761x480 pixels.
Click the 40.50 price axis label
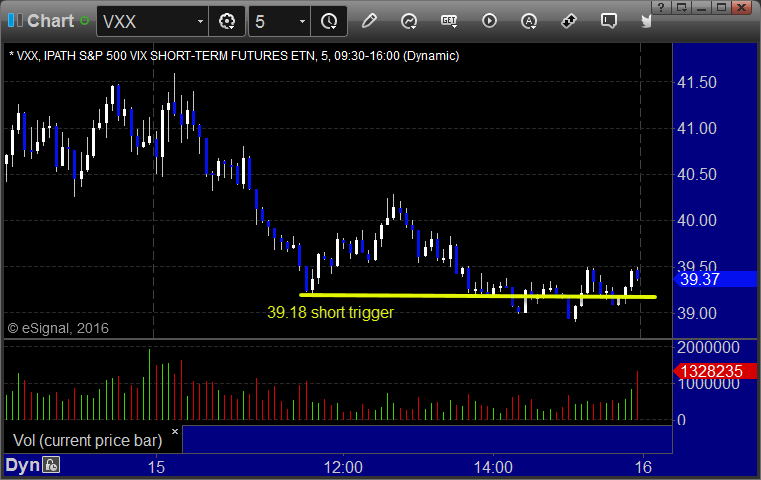pyautogui.click(x=697, y=174)
